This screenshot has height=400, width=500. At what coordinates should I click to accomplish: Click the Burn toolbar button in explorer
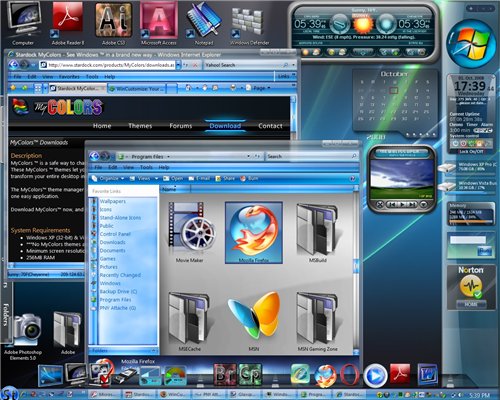click(x=249, y=179)
